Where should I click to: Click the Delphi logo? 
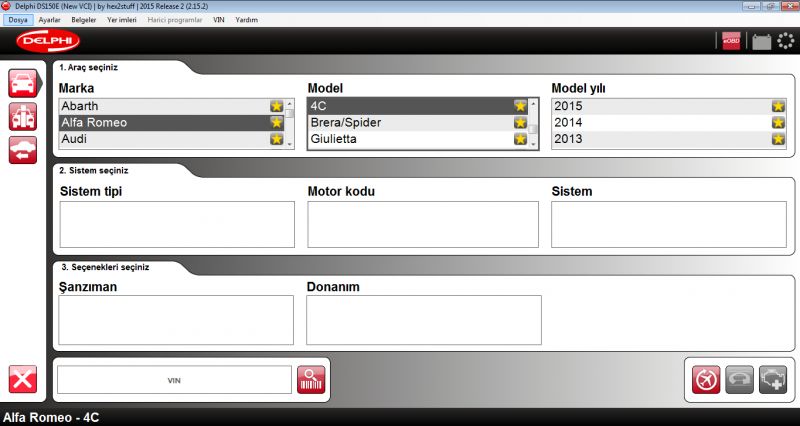click(48, 41)
